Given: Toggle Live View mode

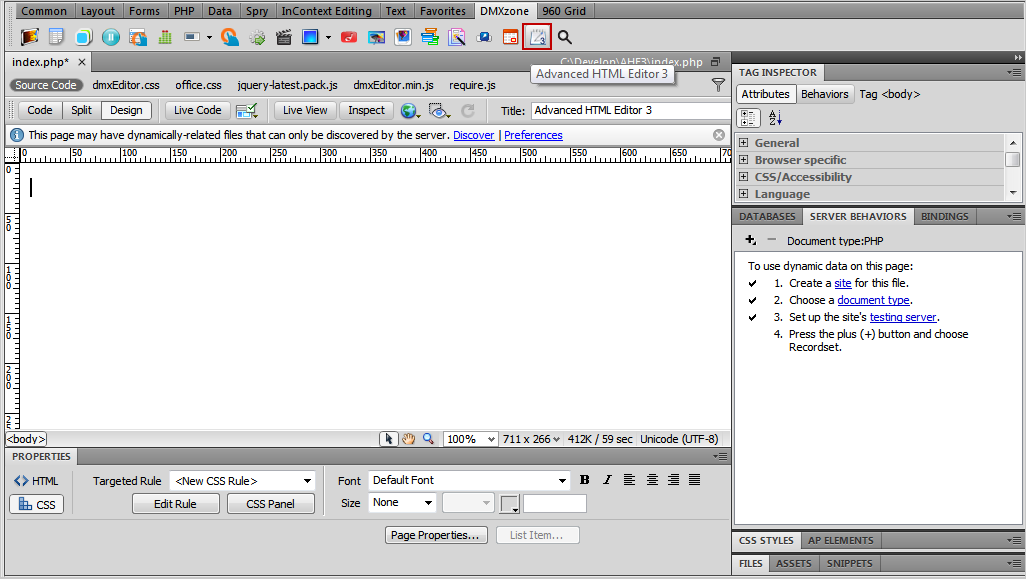Looking at the screenshot, I should [305, 111].
